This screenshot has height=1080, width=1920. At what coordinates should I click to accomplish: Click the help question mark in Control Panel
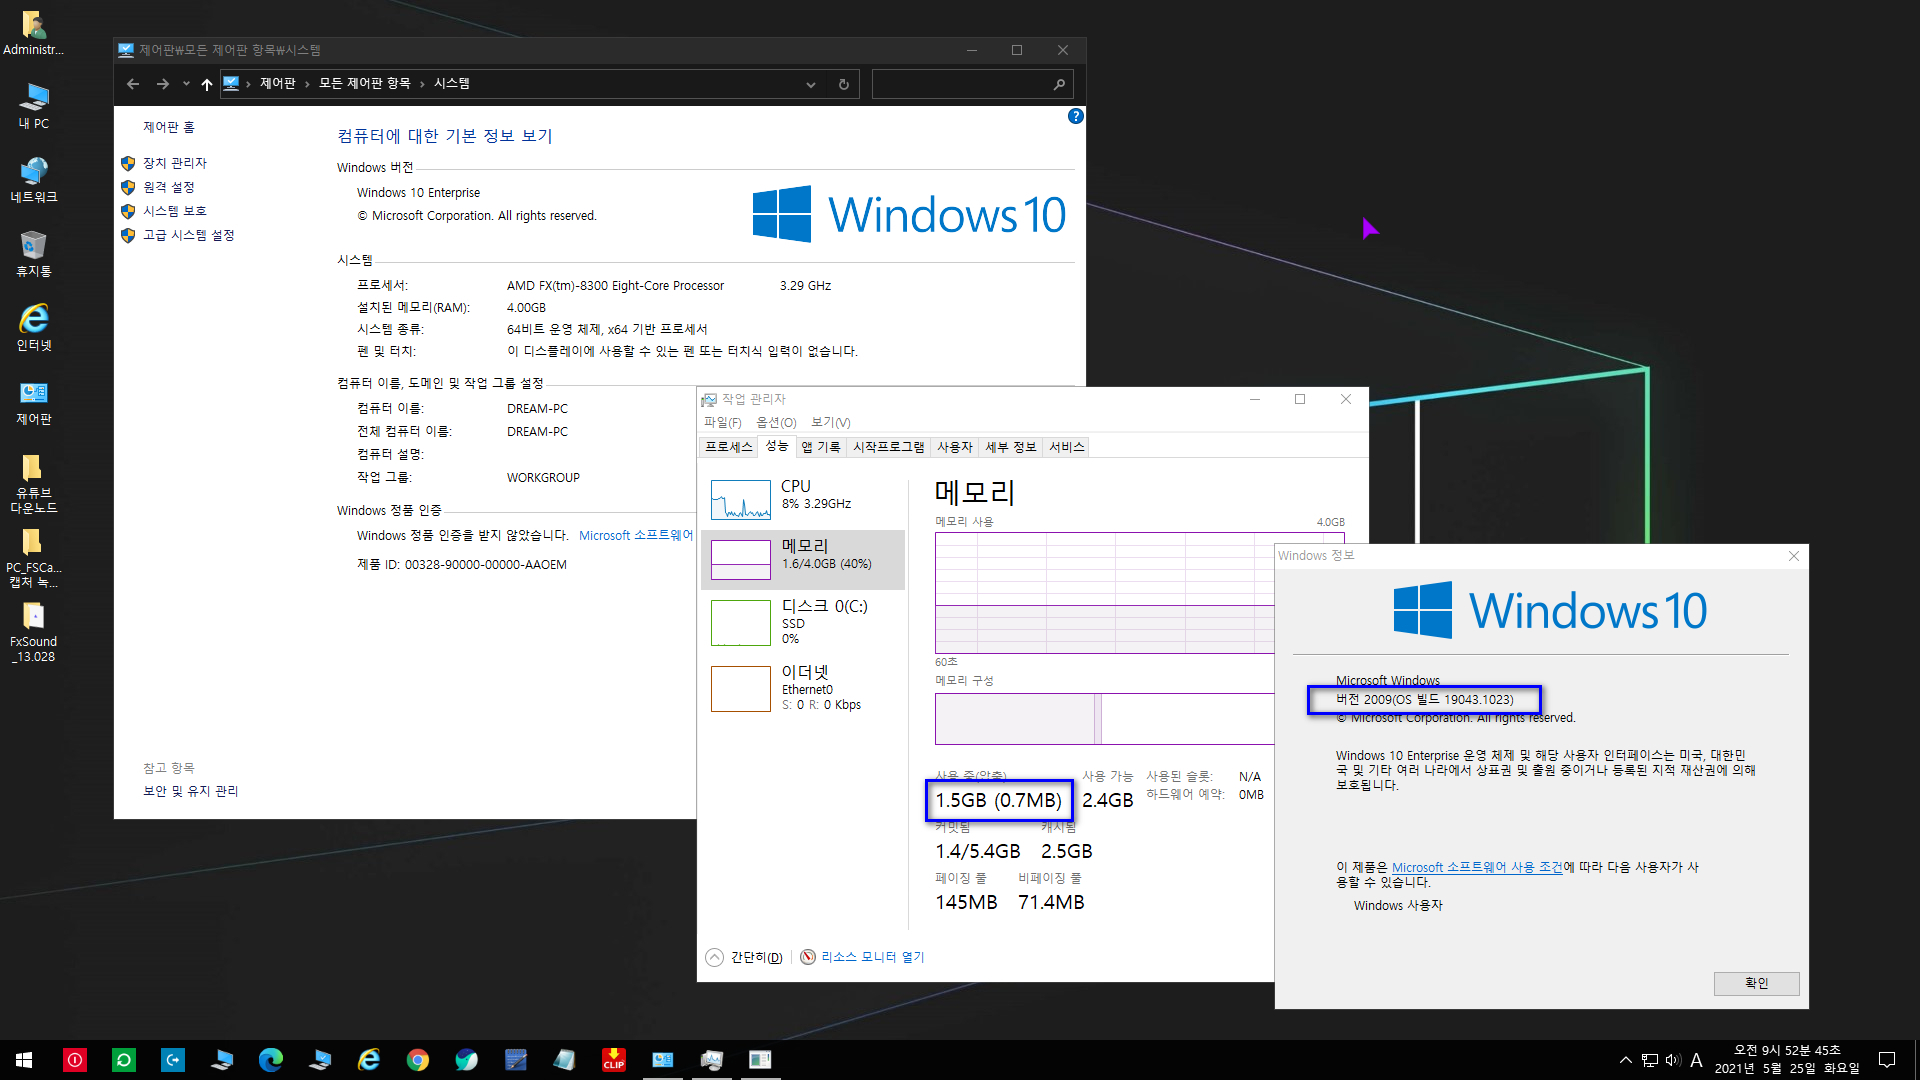[1076, 116]
